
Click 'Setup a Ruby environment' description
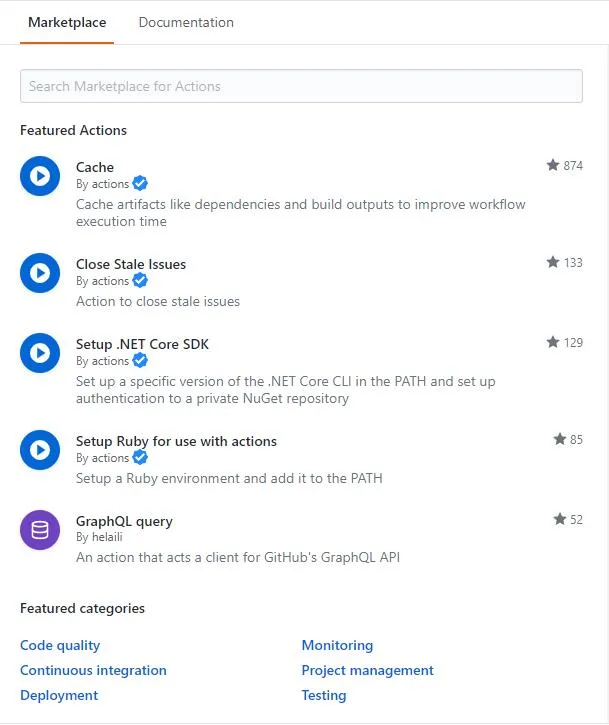[x=229, y=478]
